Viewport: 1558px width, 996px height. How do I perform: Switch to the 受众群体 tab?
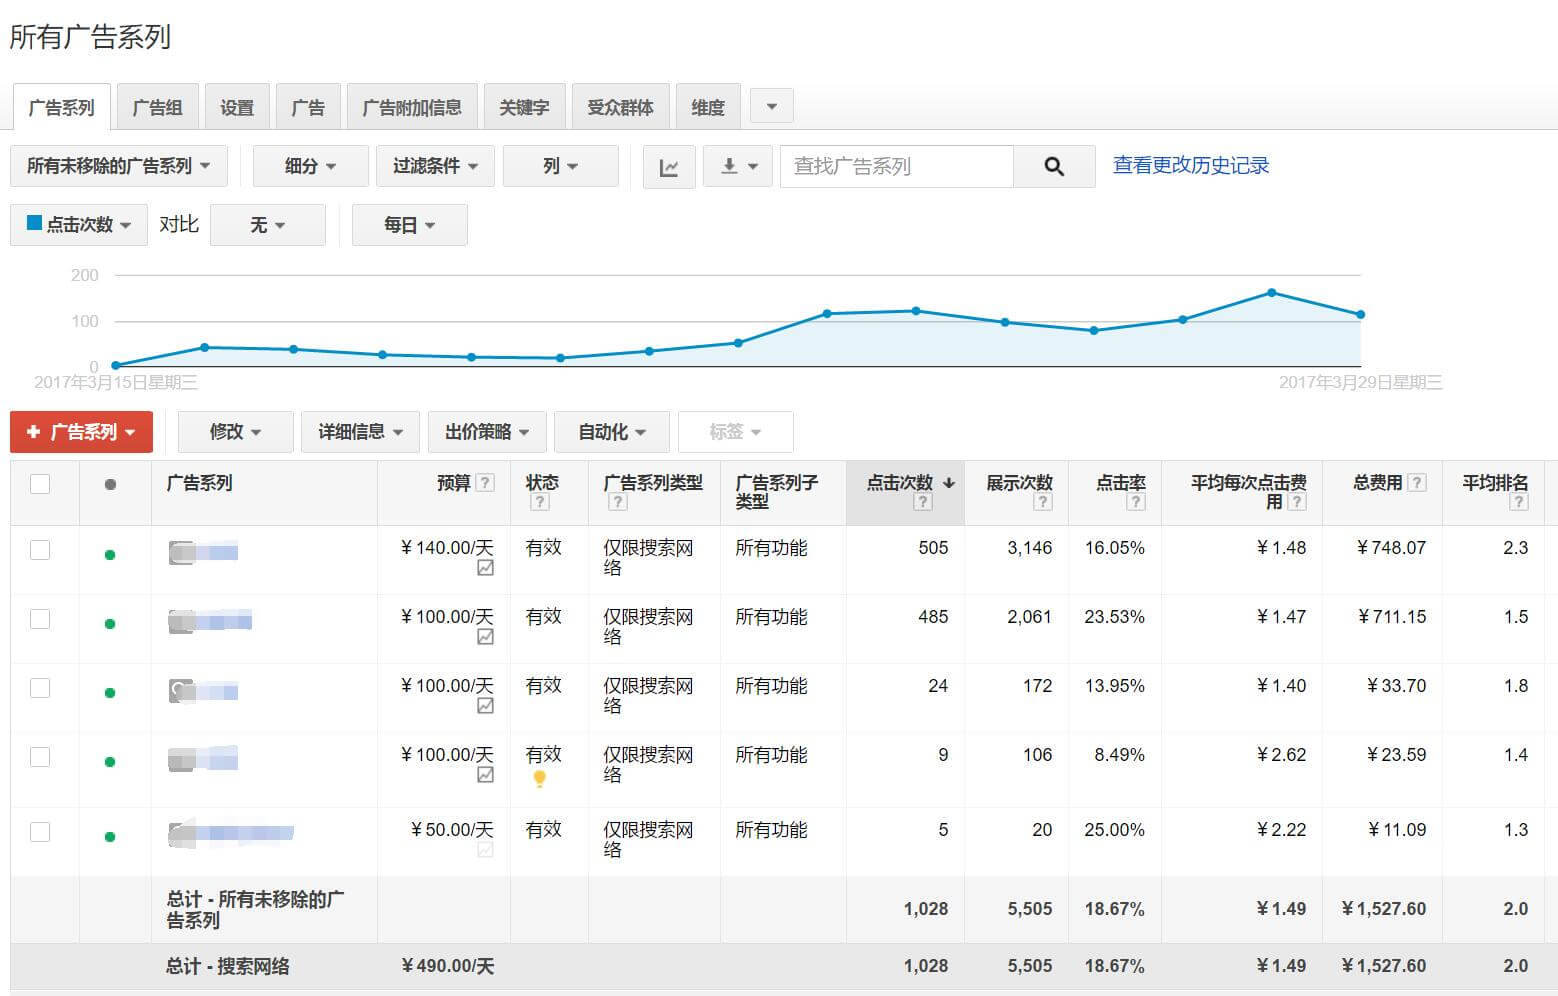620,107
